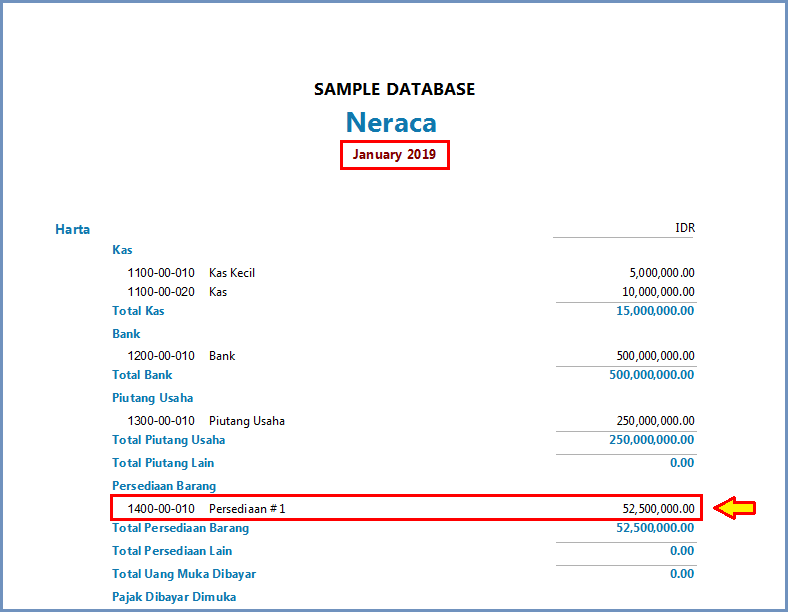788x612 pixels.
Task: Click the 250,000,000.00 Total Piutang Usaha amount
Action: point(651,440)
